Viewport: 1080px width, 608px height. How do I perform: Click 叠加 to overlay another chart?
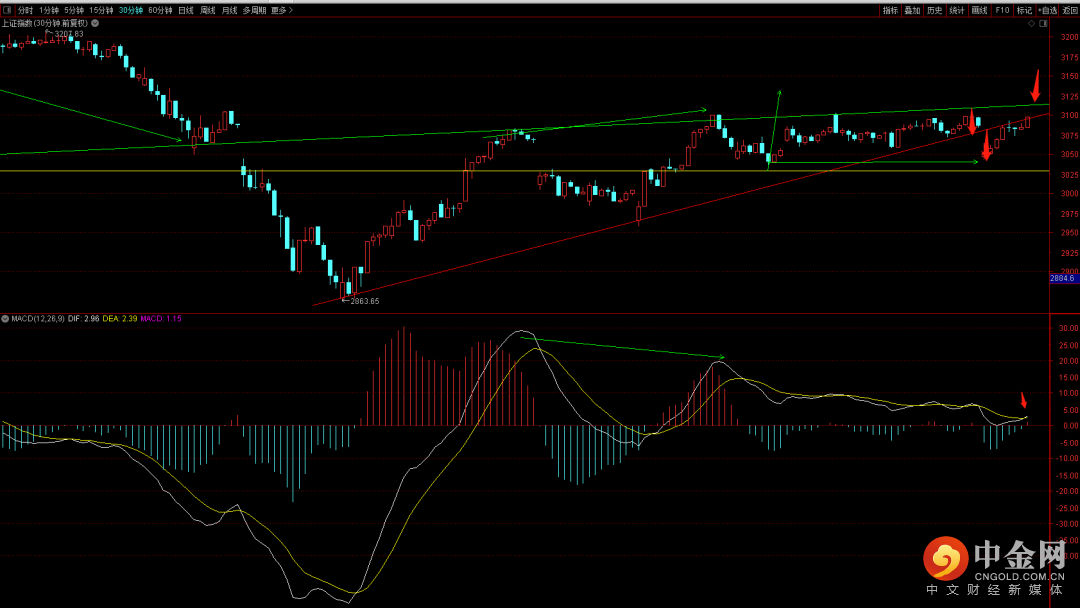tap(912, 10)
